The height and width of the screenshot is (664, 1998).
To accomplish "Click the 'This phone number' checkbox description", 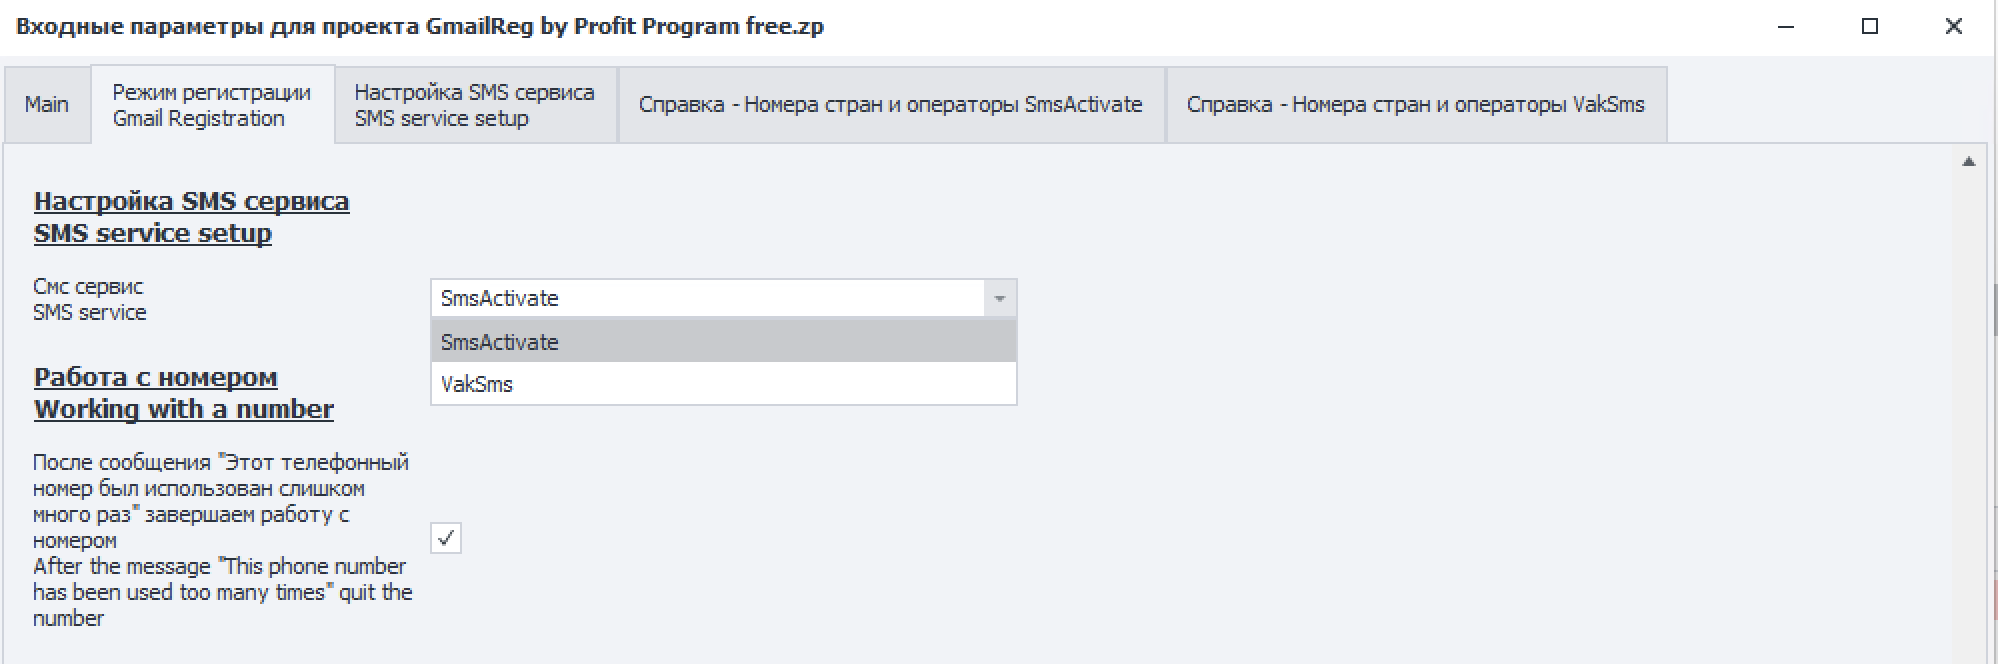I will (x=221, y=540).
